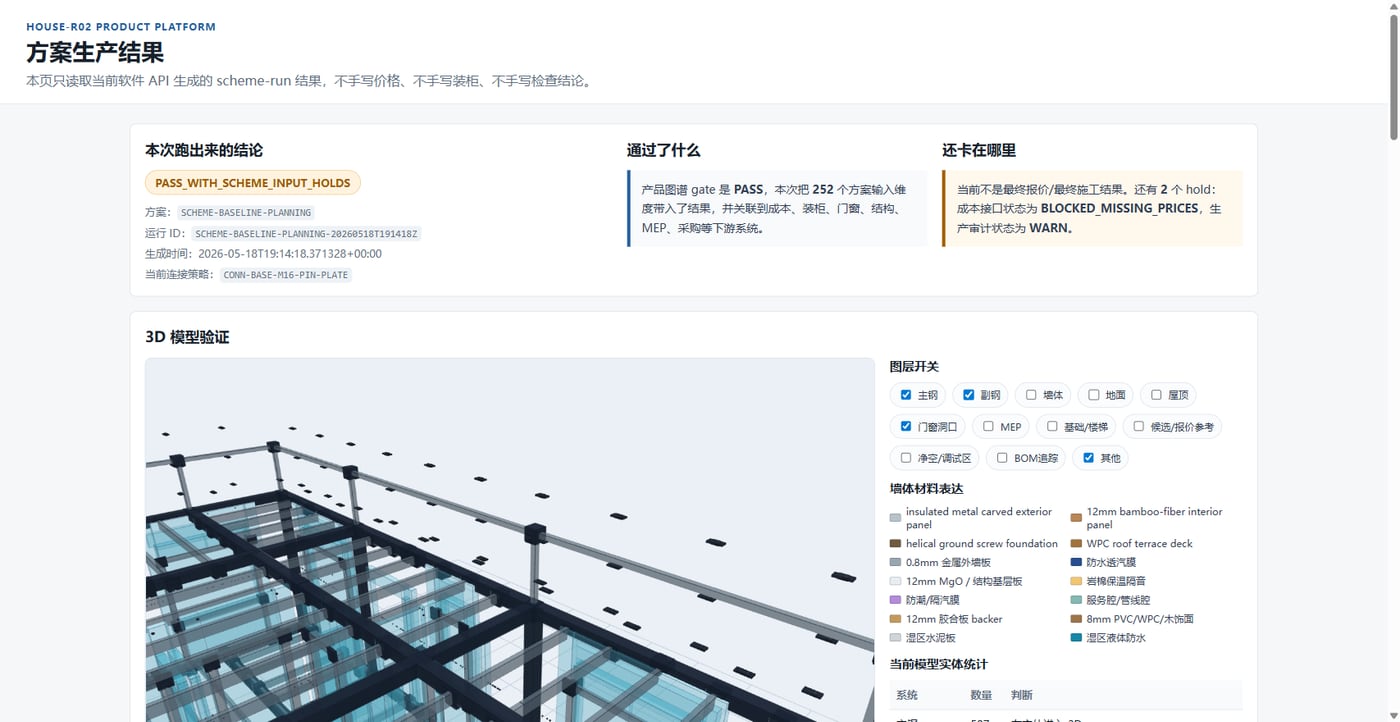Pick the 12mm MgO / 结构基层板 swatch
This screenshot has height=722, width=1400.
[895, 581]
